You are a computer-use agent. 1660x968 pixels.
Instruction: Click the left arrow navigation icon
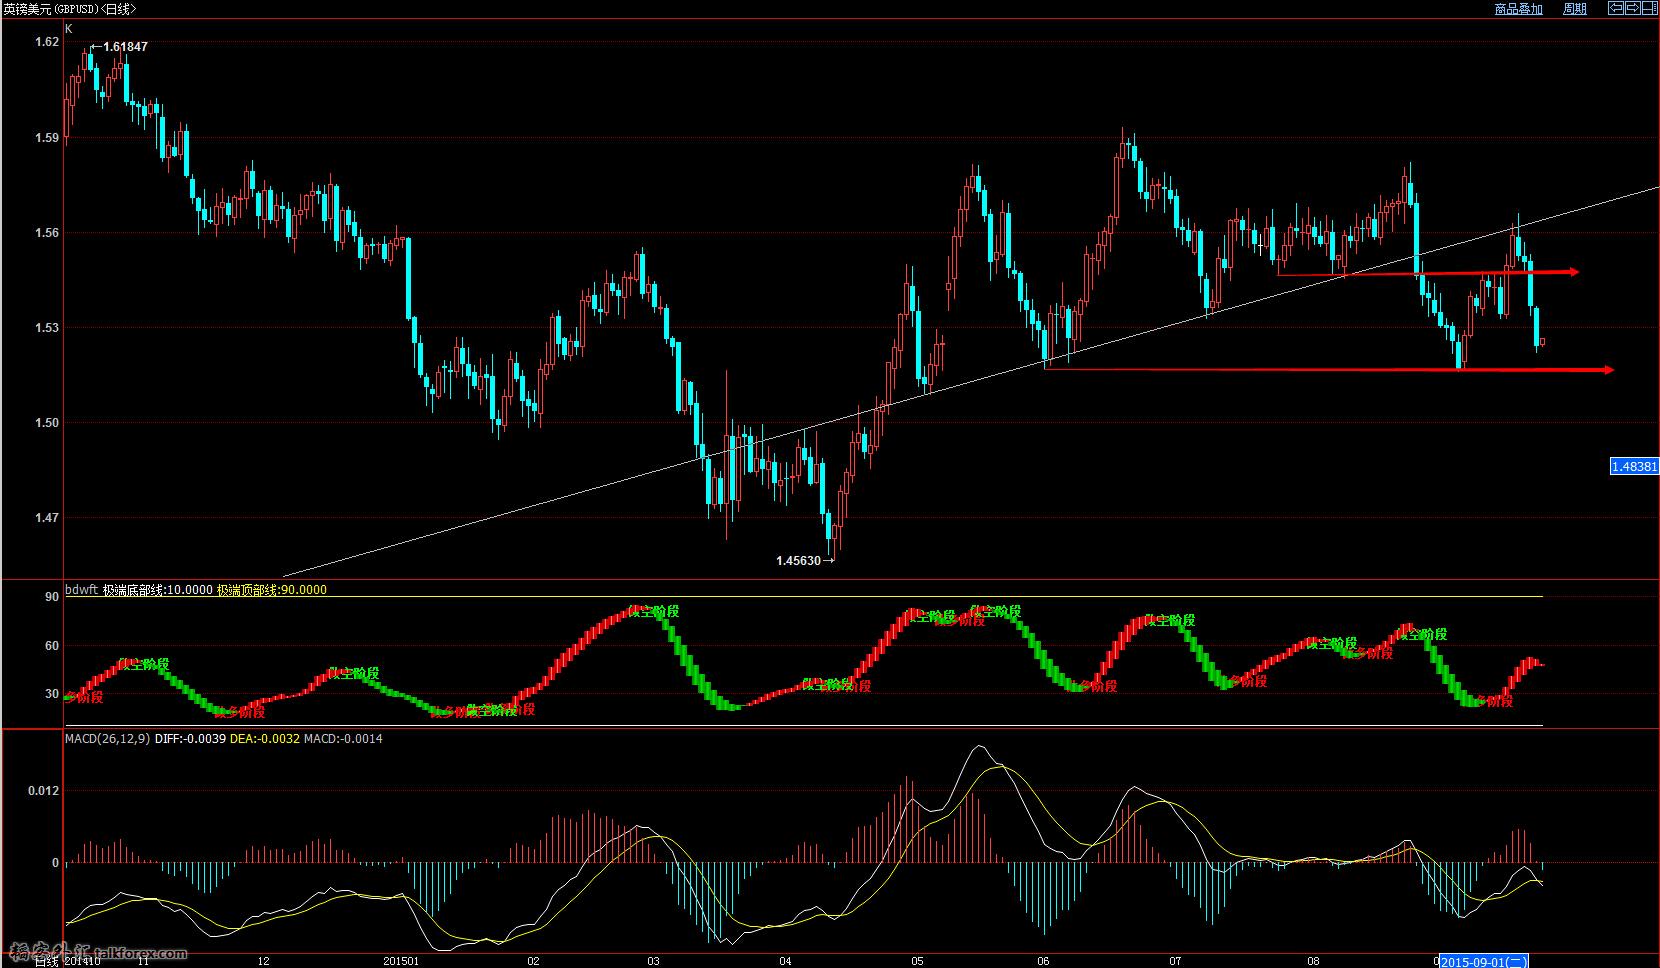click(x=1616, y=8)
